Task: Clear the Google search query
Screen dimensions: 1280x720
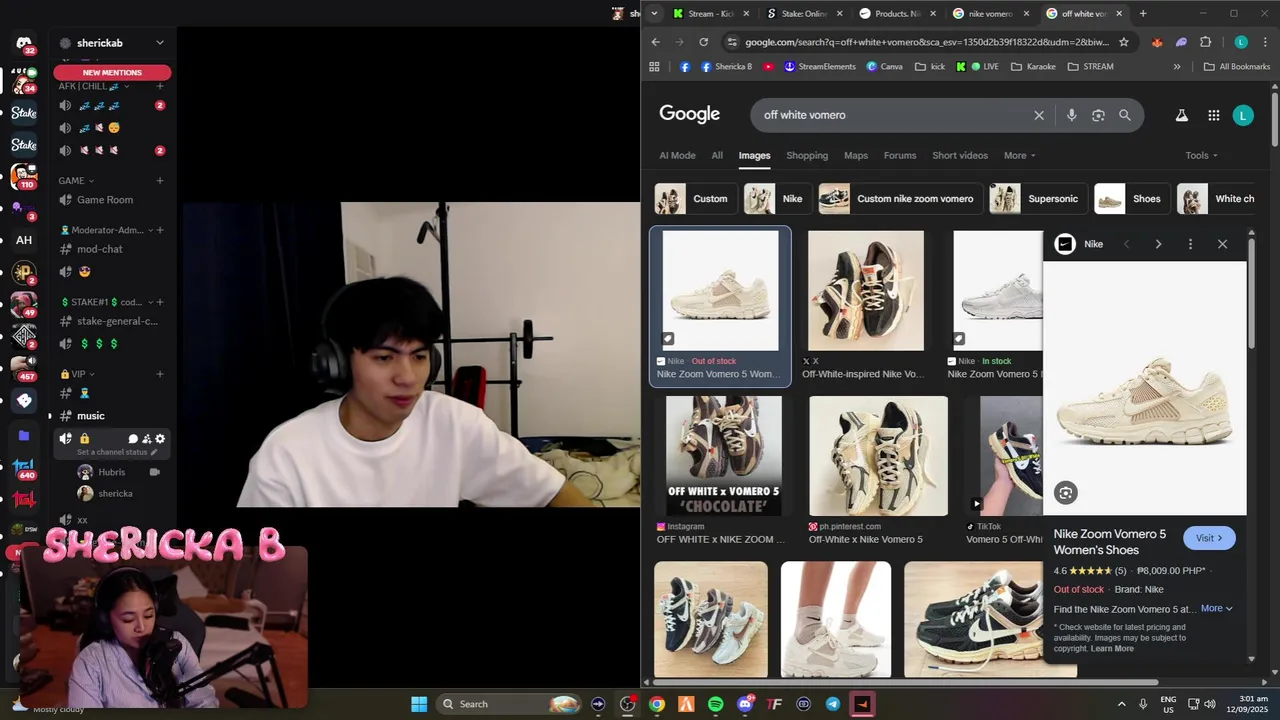Action: pyautogui.click(x=1039, y=115)
